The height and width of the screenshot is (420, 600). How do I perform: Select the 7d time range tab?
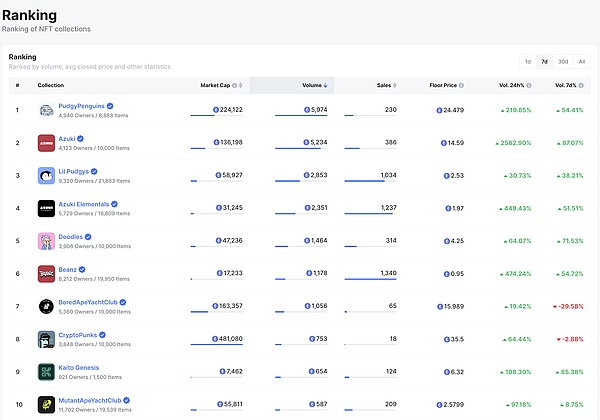pos(545,62)
